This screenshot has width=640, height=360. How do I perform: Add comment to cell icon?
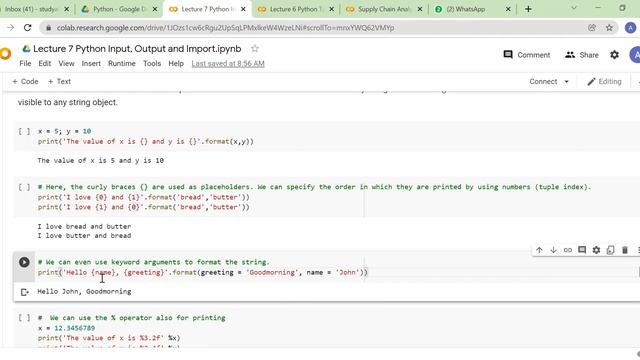pyautogui.click(x=582, y=250)
